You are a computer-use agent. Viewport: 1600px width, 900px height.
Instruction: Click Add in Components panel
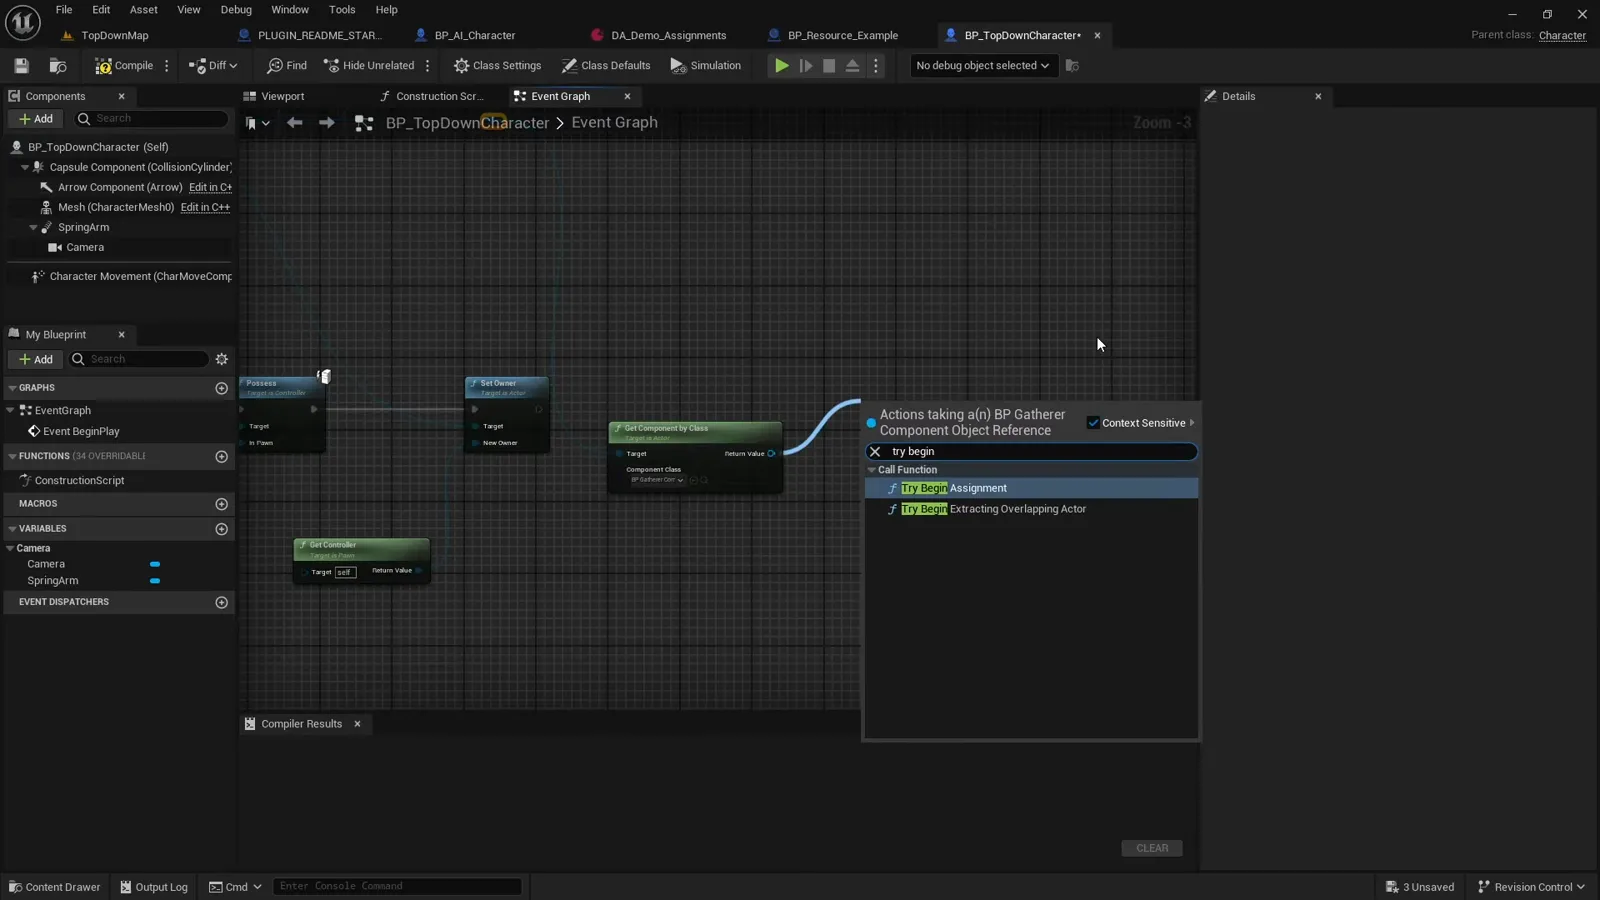[x=36, y=119]
